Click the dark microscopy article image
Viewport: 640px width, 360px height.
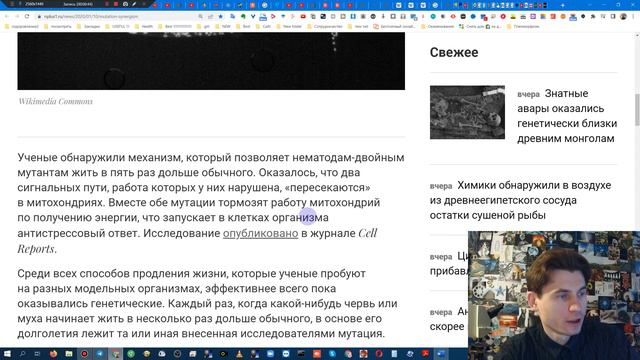211,61
